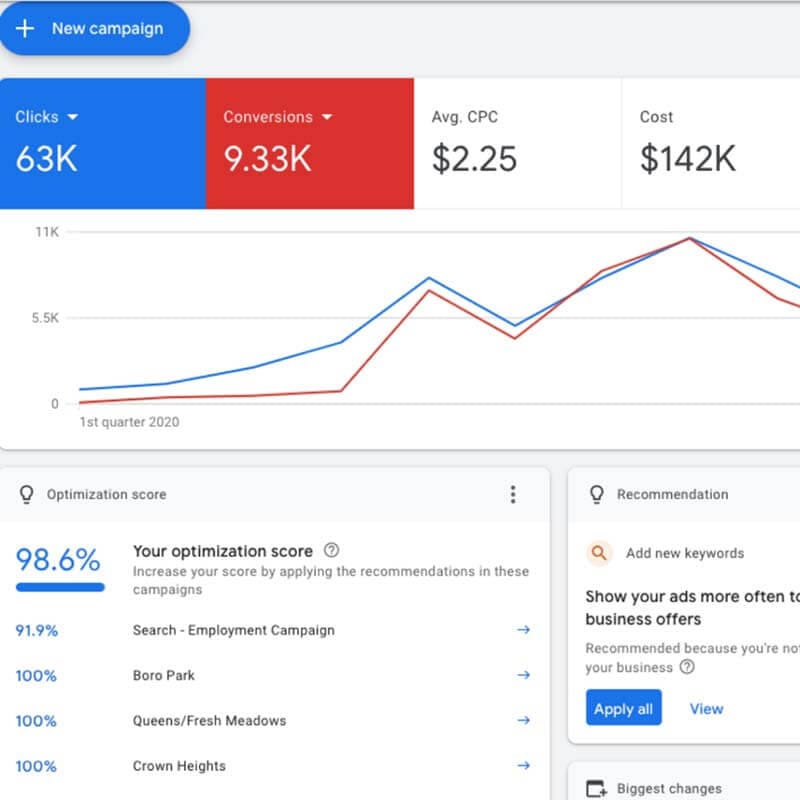
Task: Open the Clicks metric dropdown arrow
Action: [72, 117]
